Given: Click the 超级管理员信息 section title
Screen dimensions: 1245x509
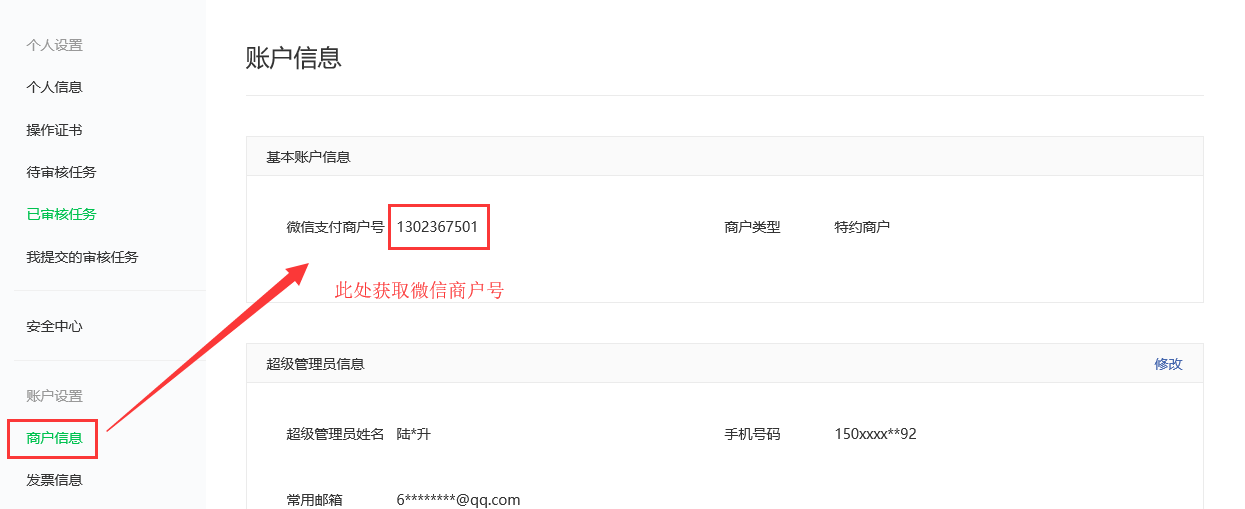Looking at the screenshot, I should tap(315, 364).
